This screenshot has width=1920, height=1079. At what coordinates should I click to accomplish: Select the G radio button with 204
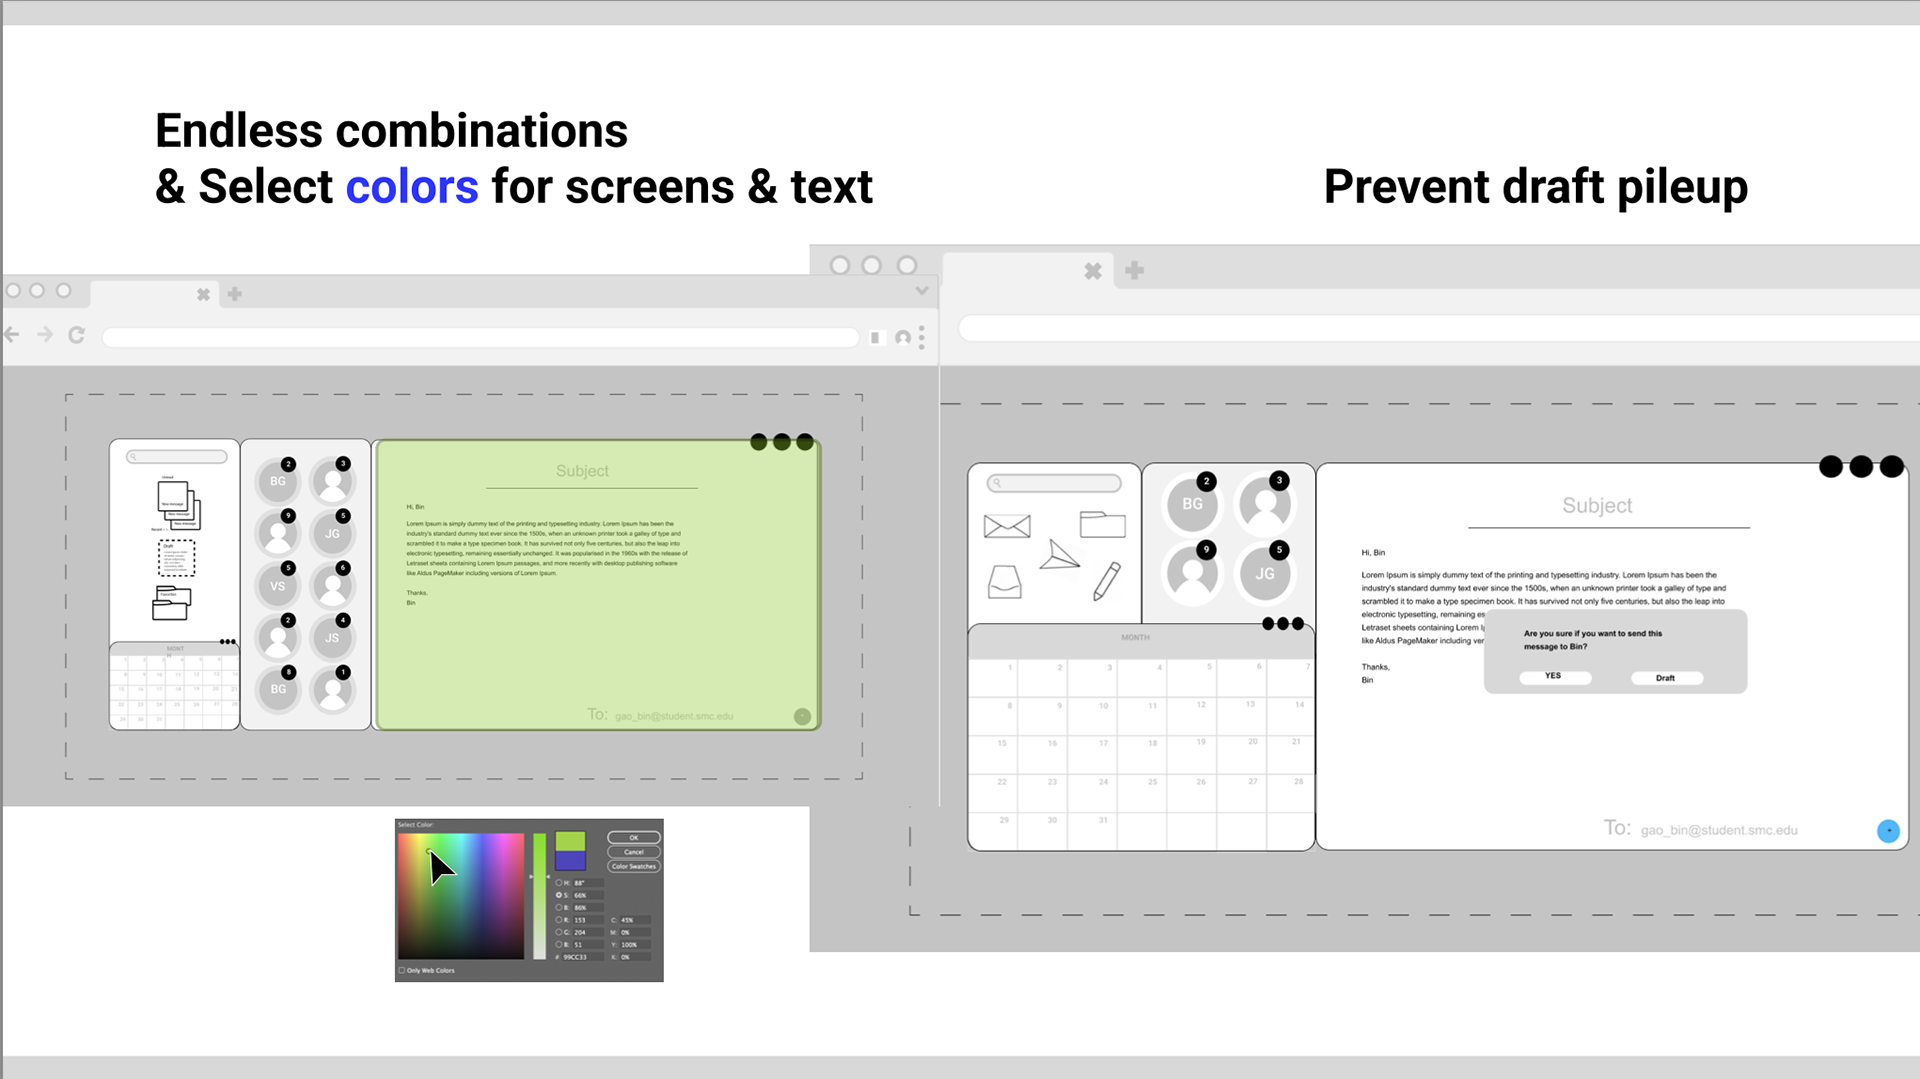[558, 932]
